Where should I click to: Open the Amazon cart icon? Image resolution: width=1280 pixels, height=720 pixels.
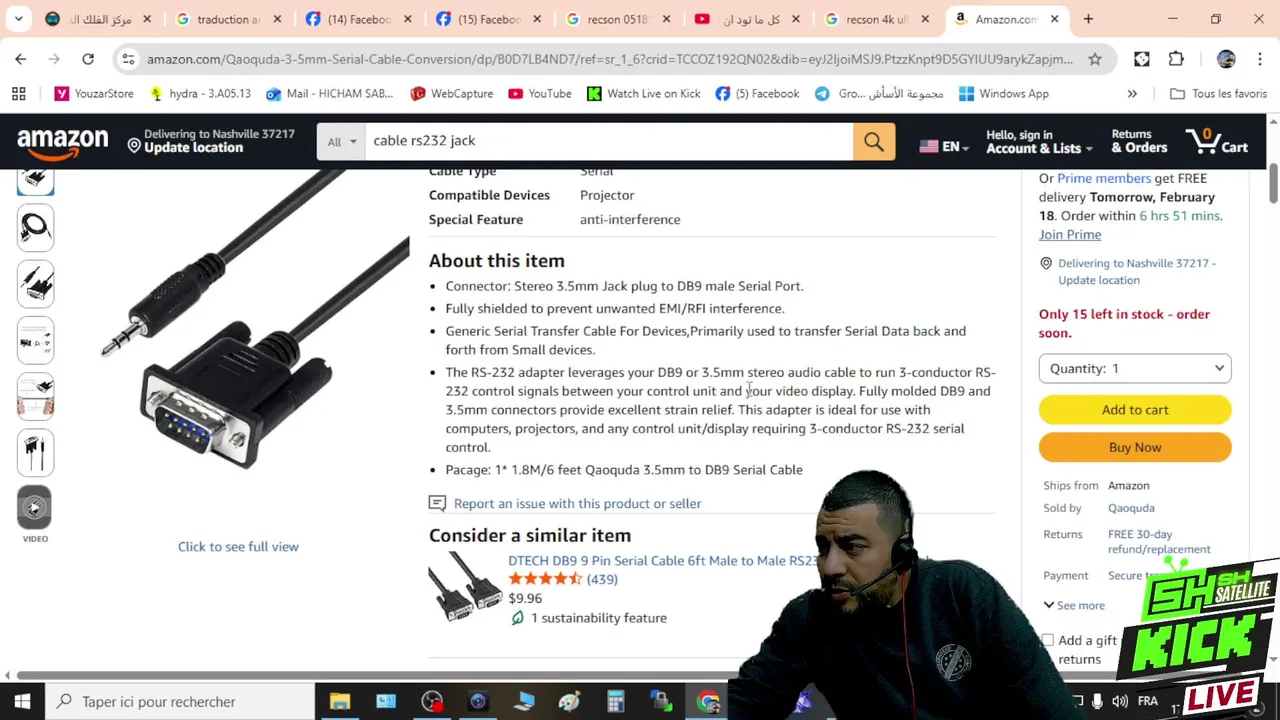tap(1216, 141)
